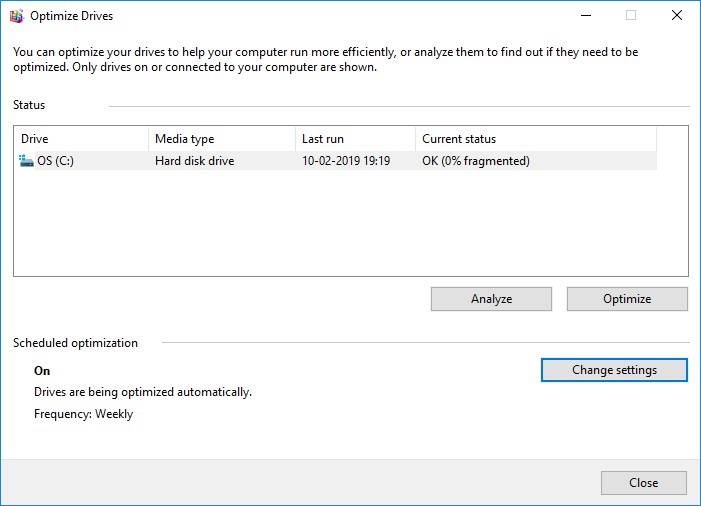The width and height of the screenshot is (701, 506).
Task: Click the "Frequency: Weekly" text
Action: pos(84,414)
